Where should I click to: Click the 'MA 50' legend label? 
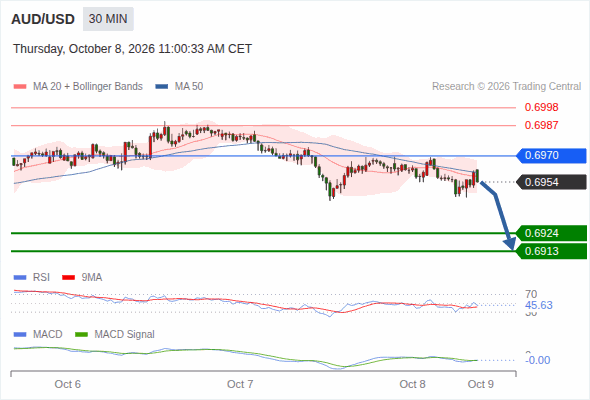click(189, 87)
